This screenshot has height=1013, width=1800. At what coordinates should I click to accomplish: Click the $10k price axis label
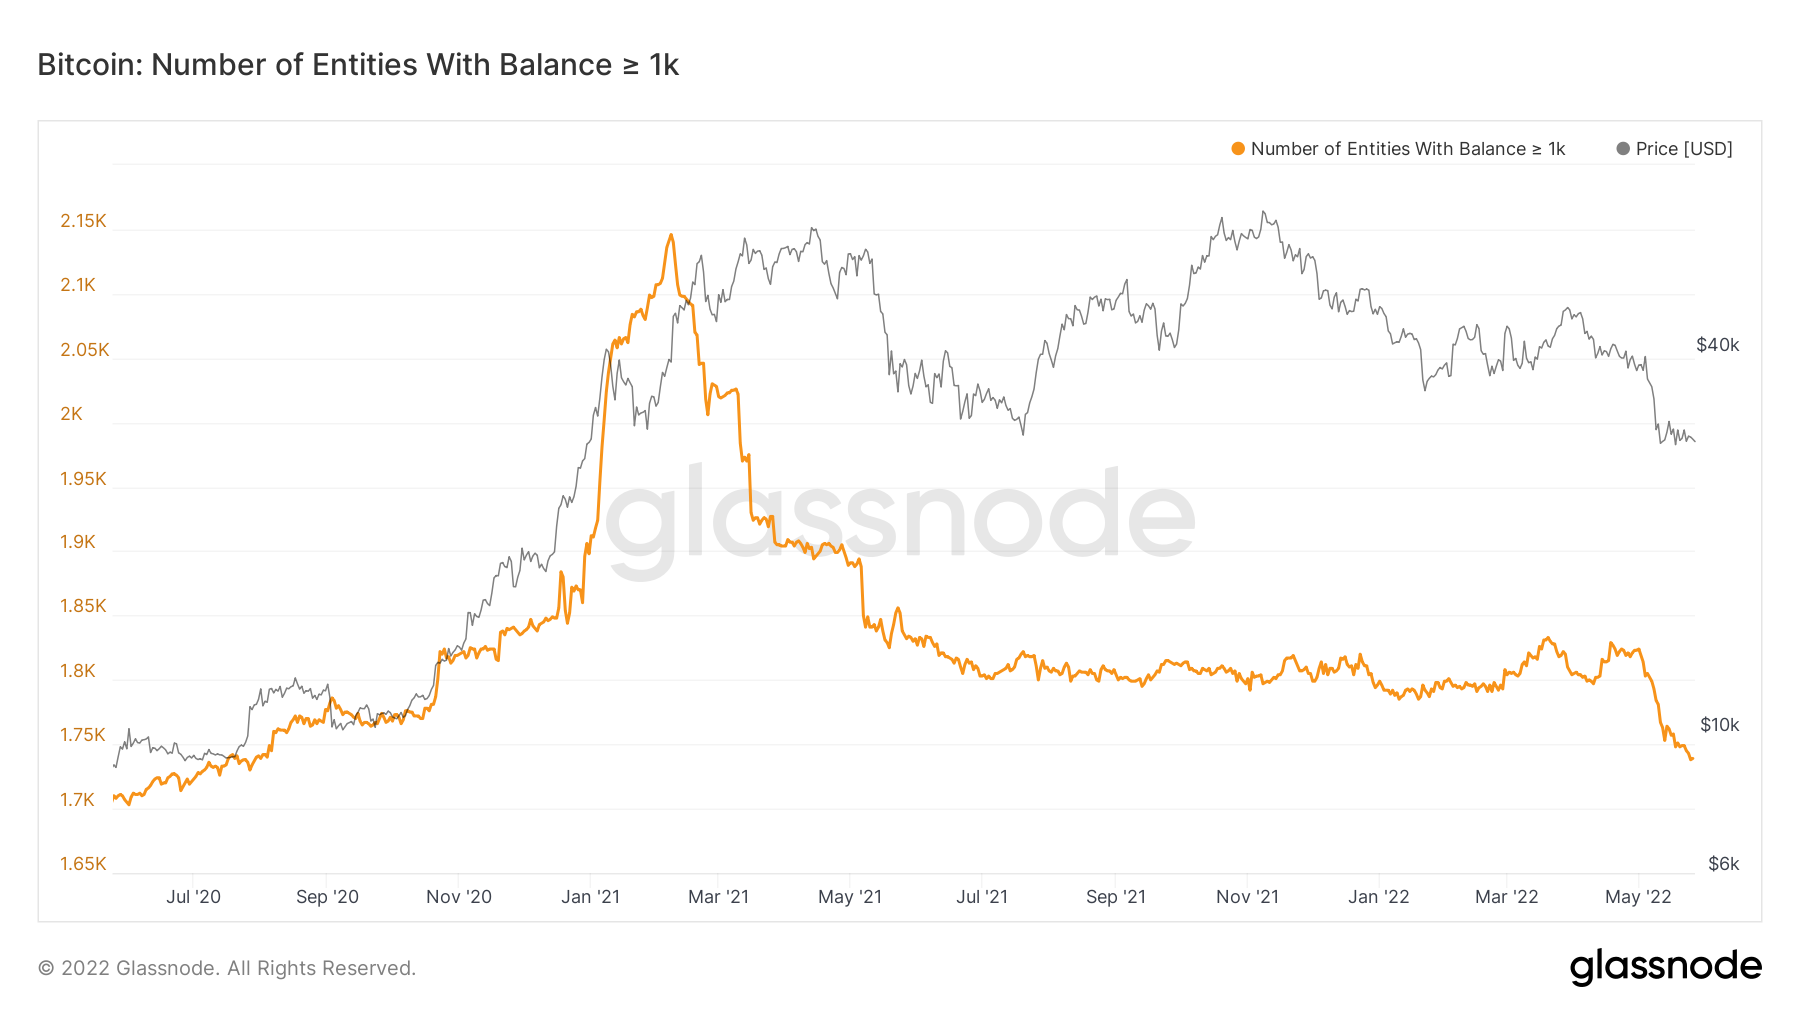[1720, 725]
